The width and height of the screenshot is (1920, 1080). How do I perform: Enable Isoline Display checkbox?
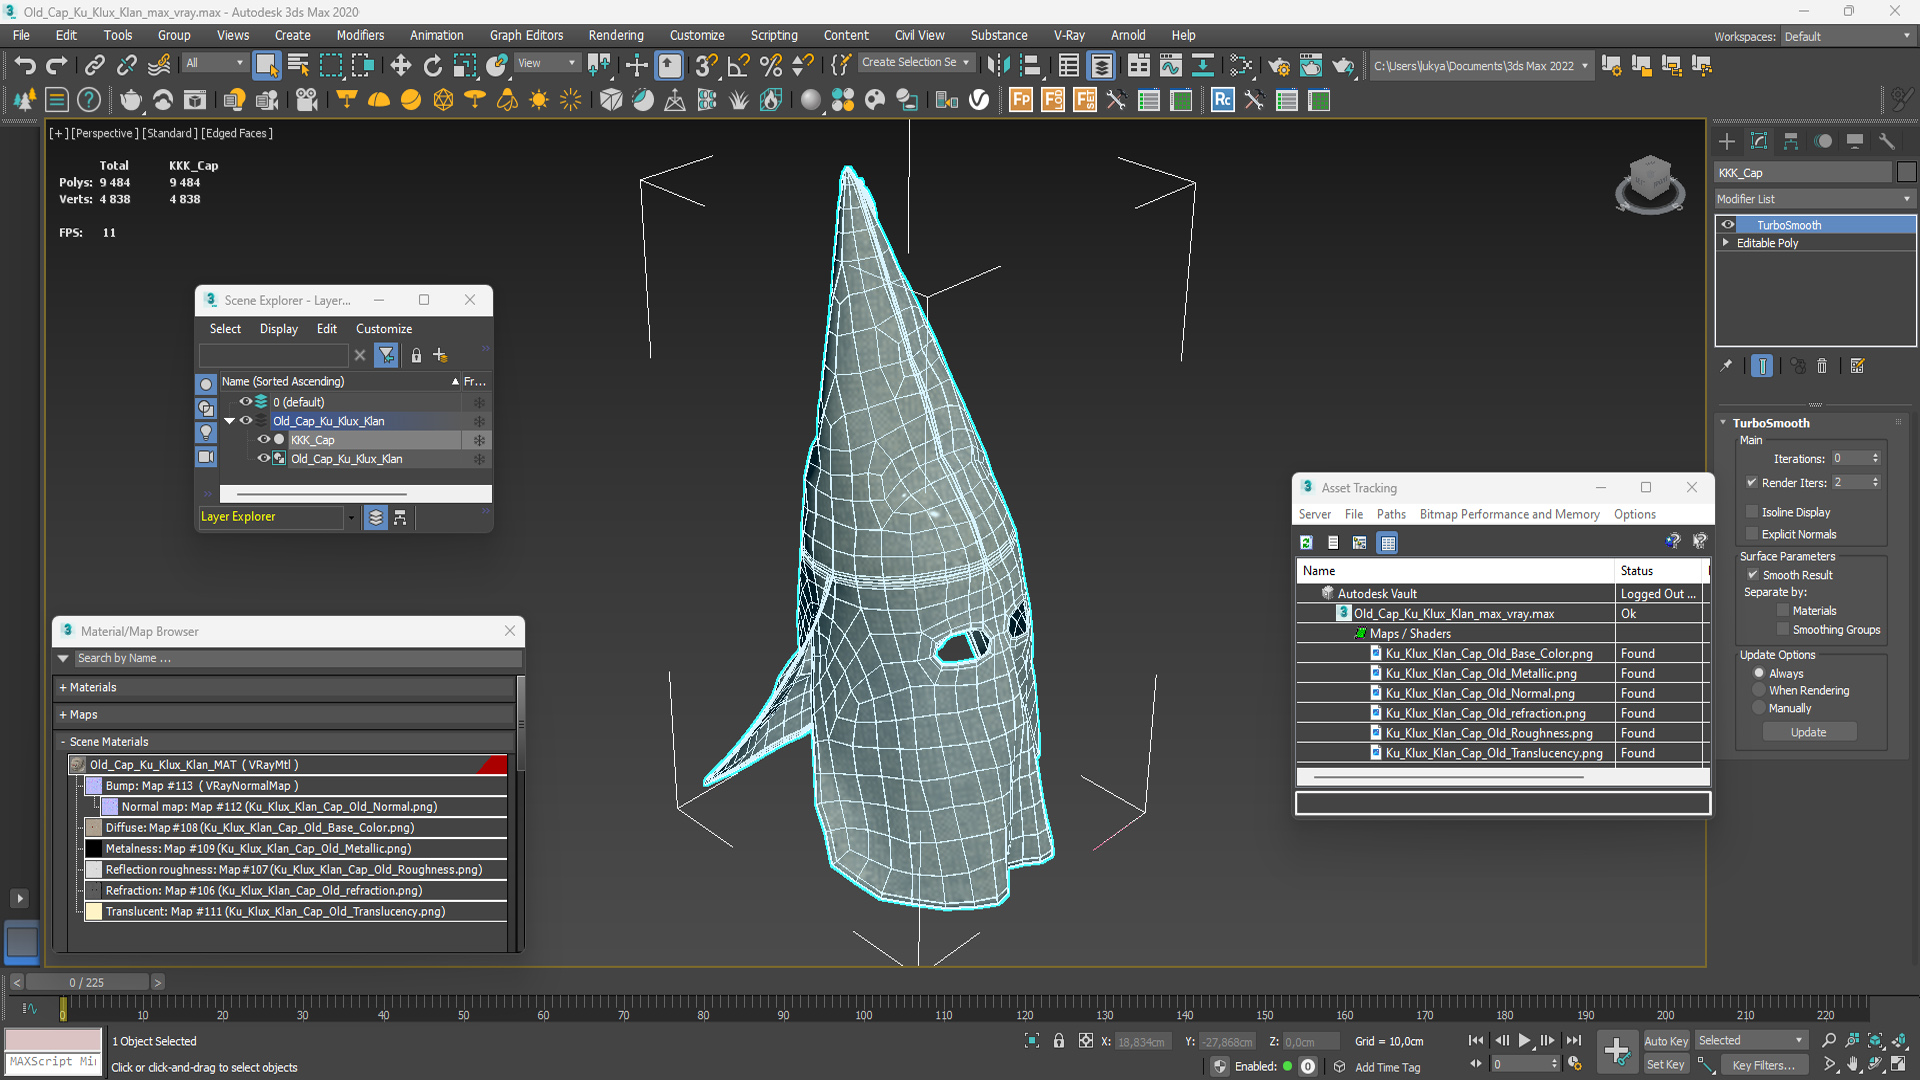tap(1752, 512)
